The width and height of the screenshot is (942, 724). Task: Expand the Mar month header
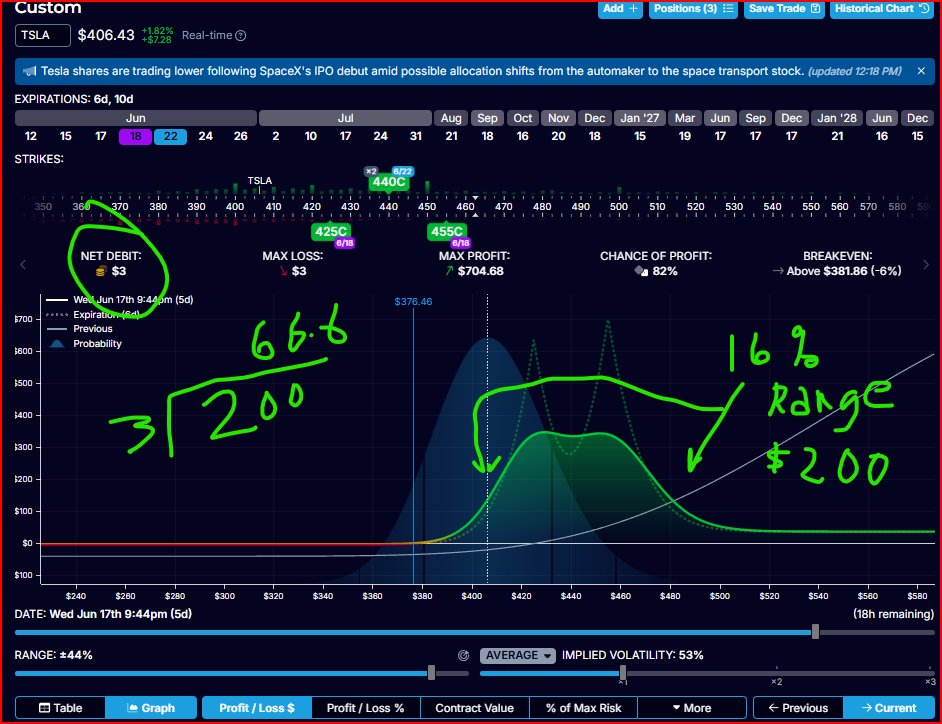click(684, 118)
